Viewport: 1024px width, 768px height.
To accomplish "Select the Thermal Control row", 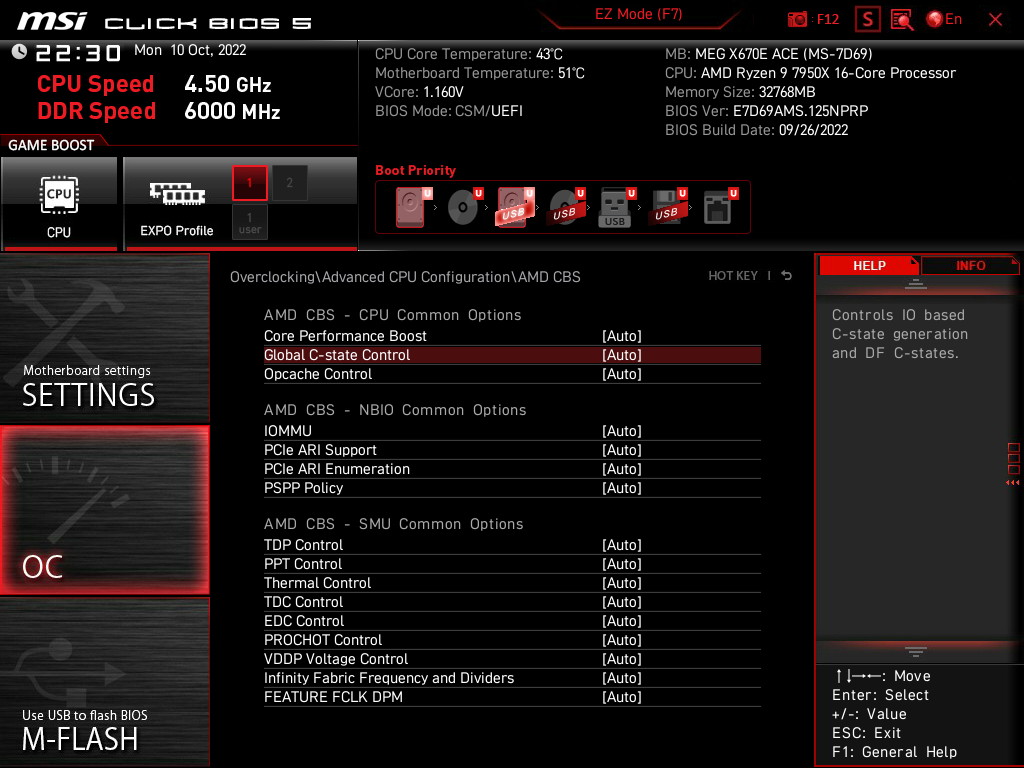I will tap(512, 583).
